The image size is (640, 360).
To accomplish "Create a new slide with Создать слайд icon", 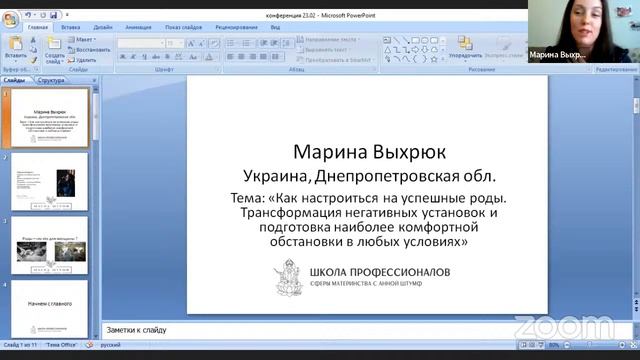I will (x=54, y=43).
